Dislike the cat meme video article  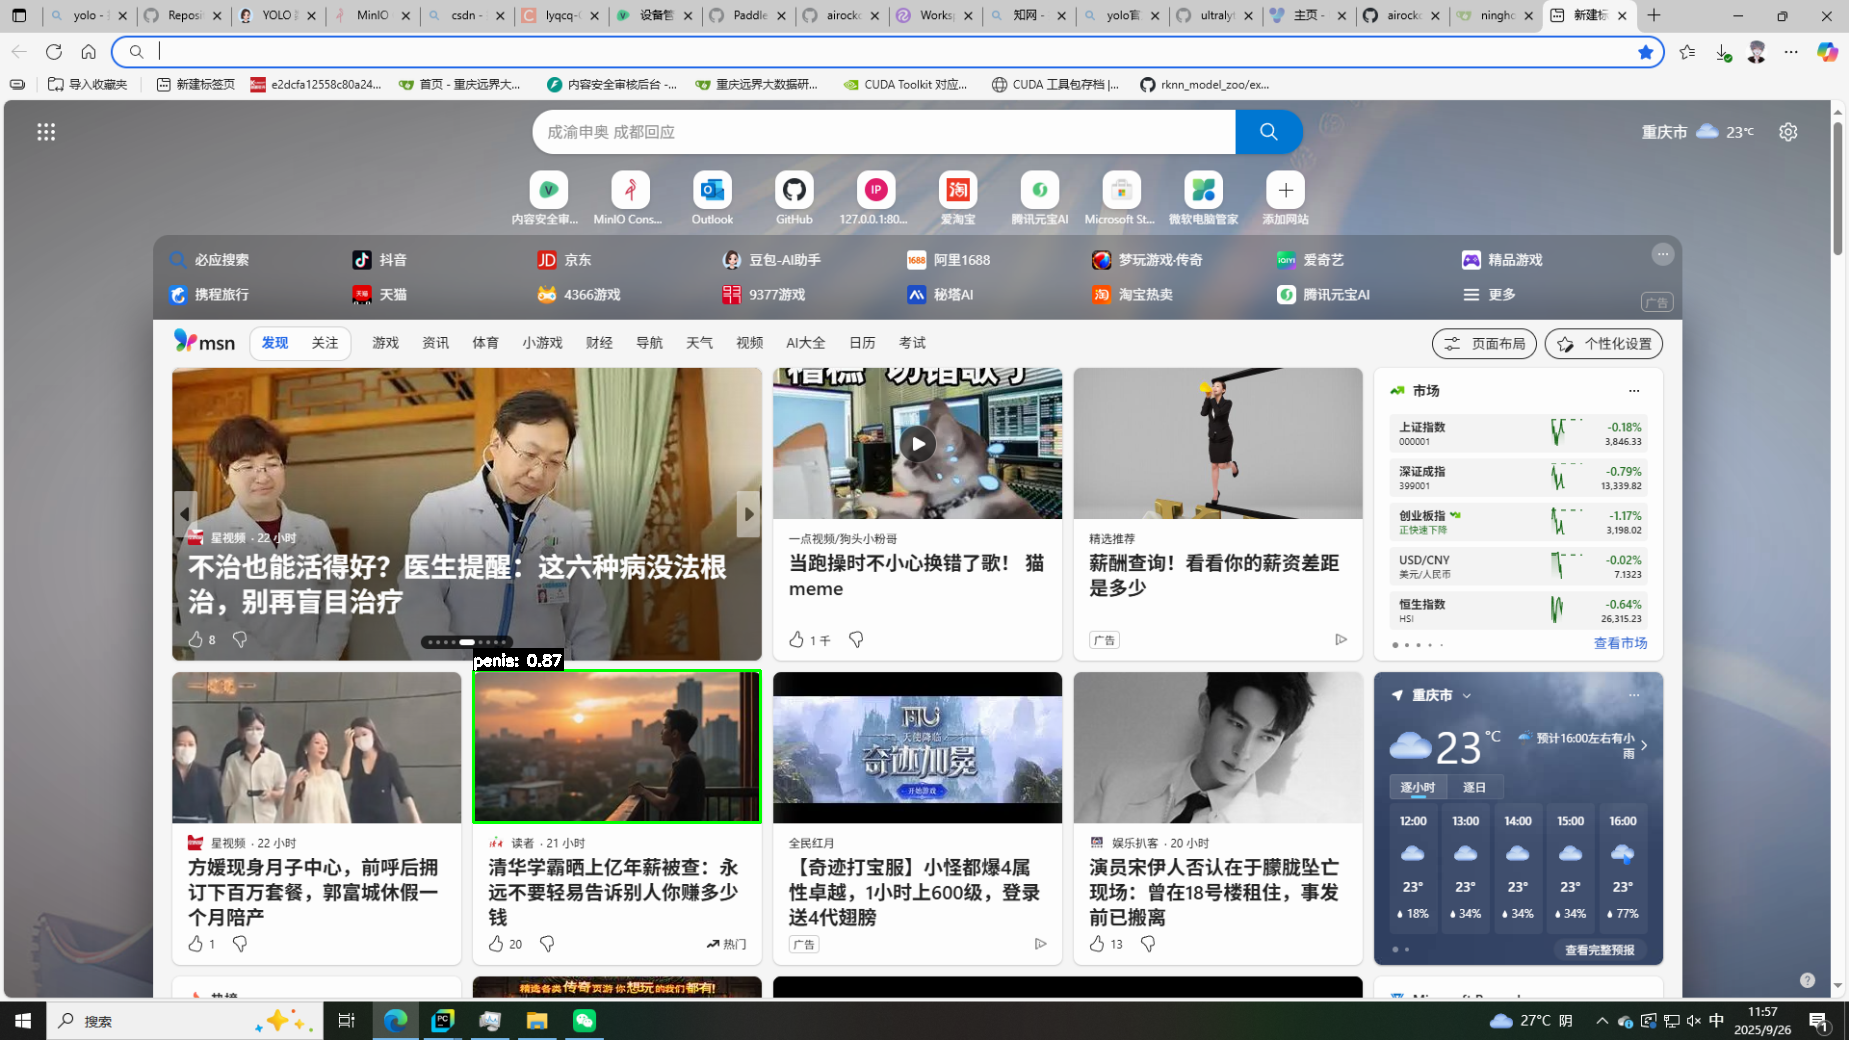click(x=856, y=639)
